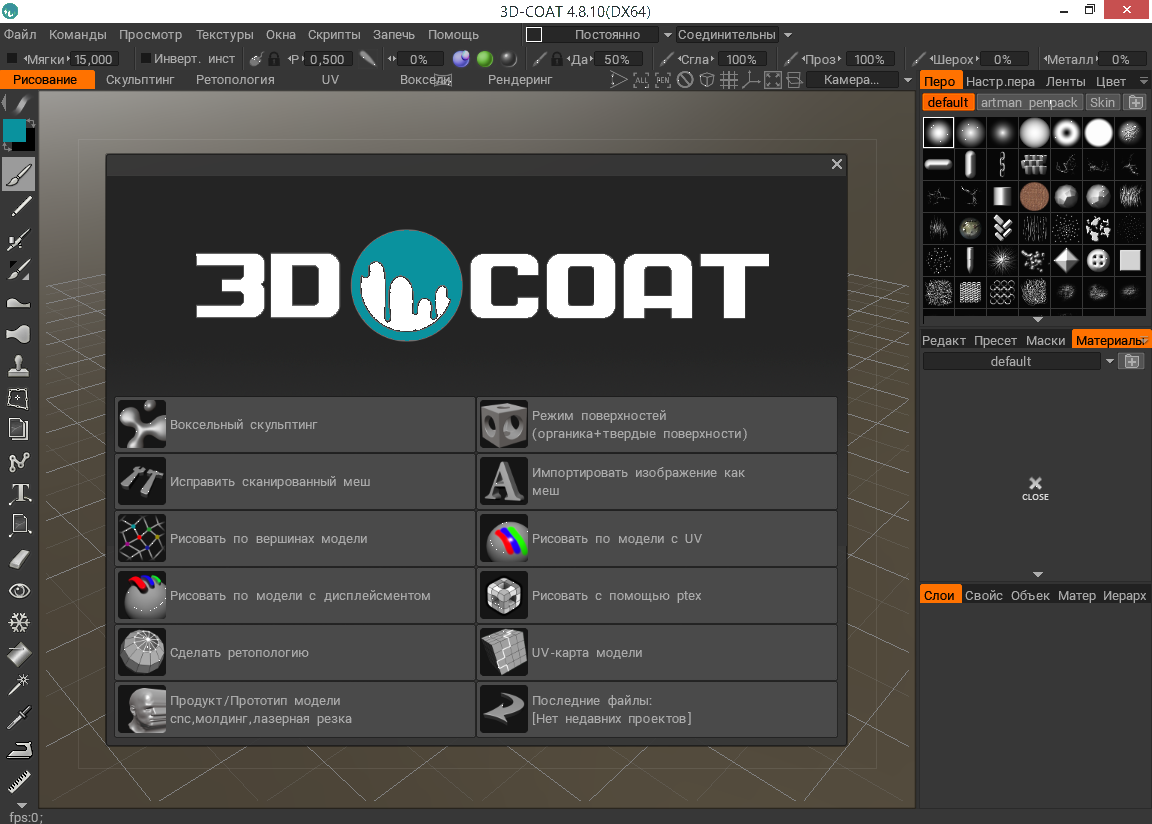Open the default materials folder dropdown

1109,361
